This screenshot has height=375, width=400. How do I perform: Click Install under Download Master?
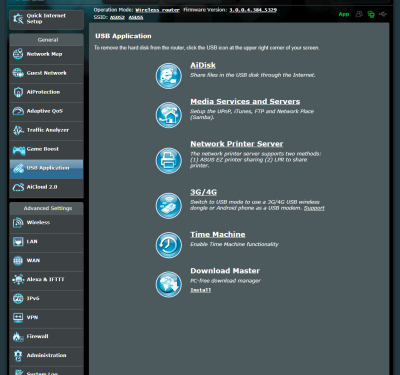tap(200, 290)
